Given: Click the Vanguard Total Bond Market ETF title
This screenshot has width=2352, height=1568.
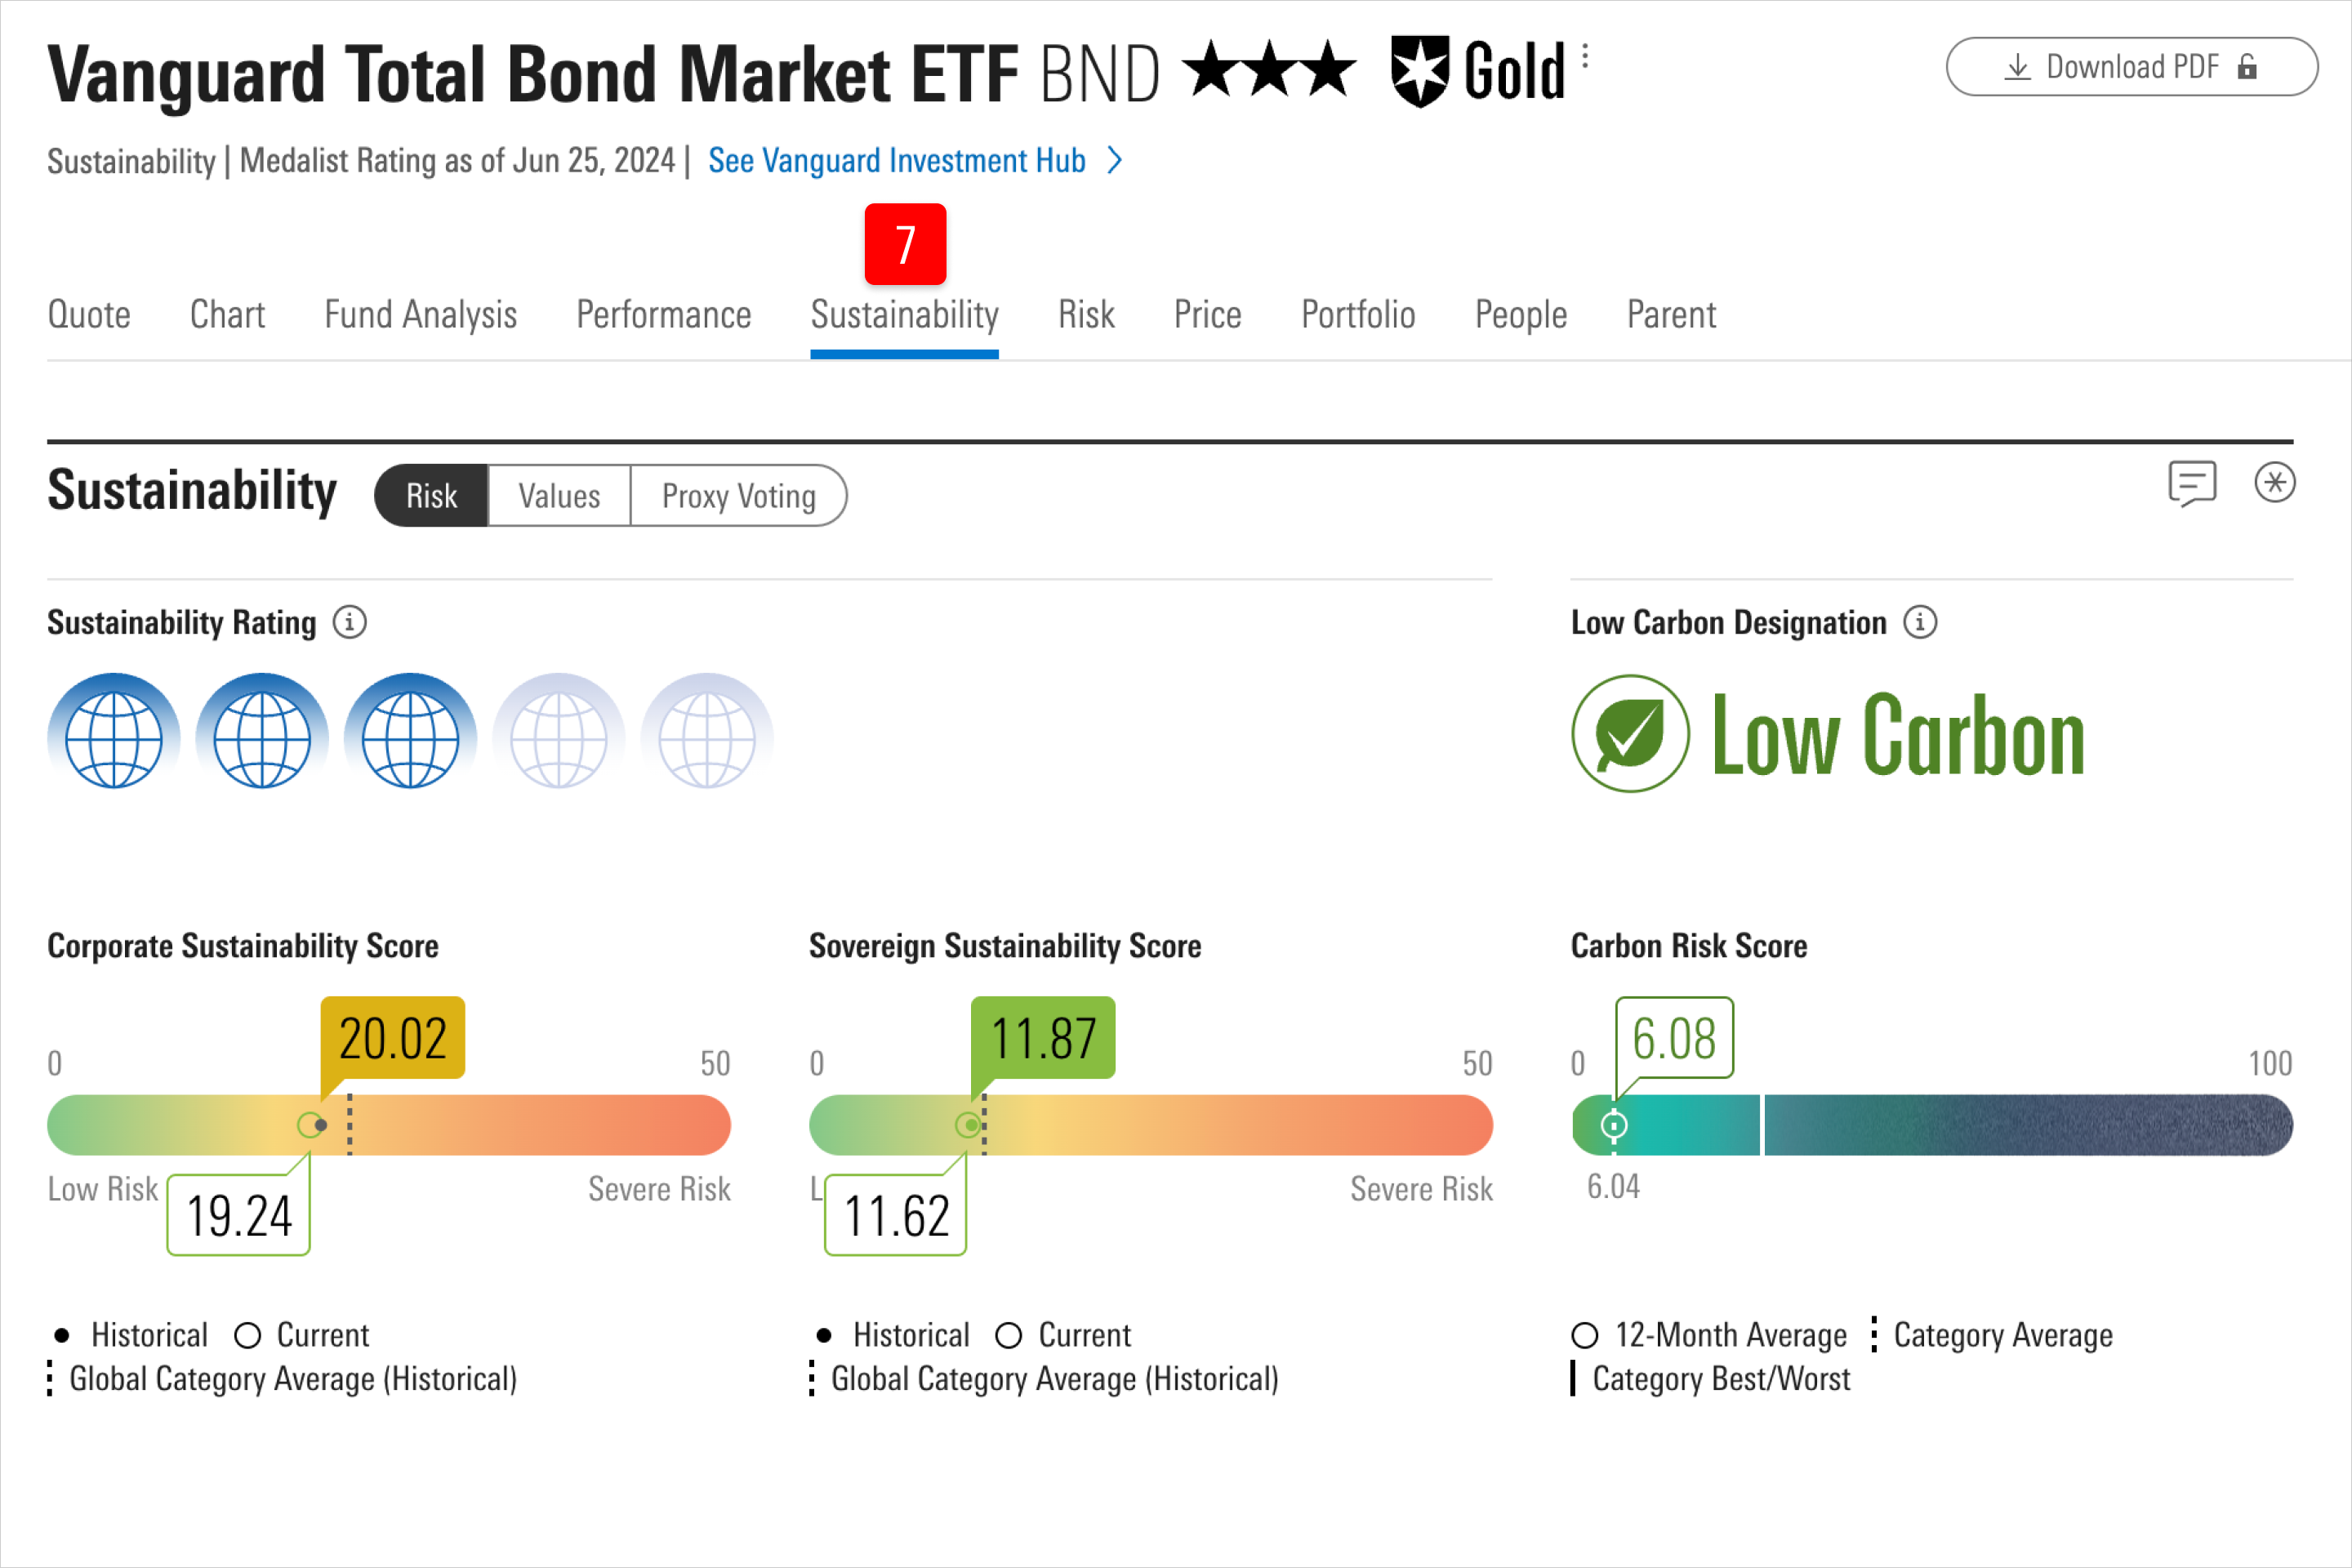Looking at the screenshot, I should click(532, 74).
